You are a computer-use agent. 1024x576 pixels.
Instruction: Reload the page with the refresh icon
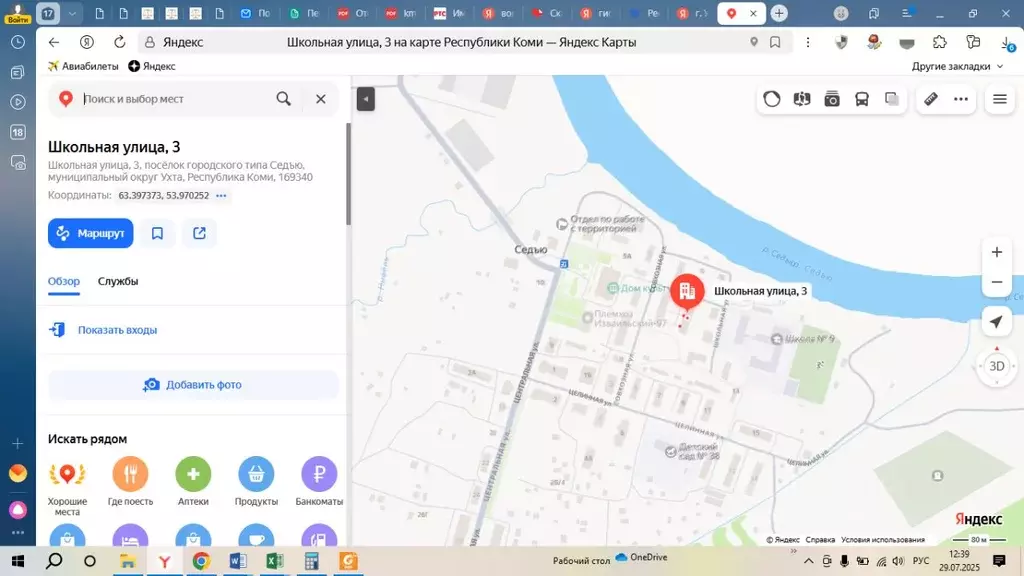pos(120,42)
